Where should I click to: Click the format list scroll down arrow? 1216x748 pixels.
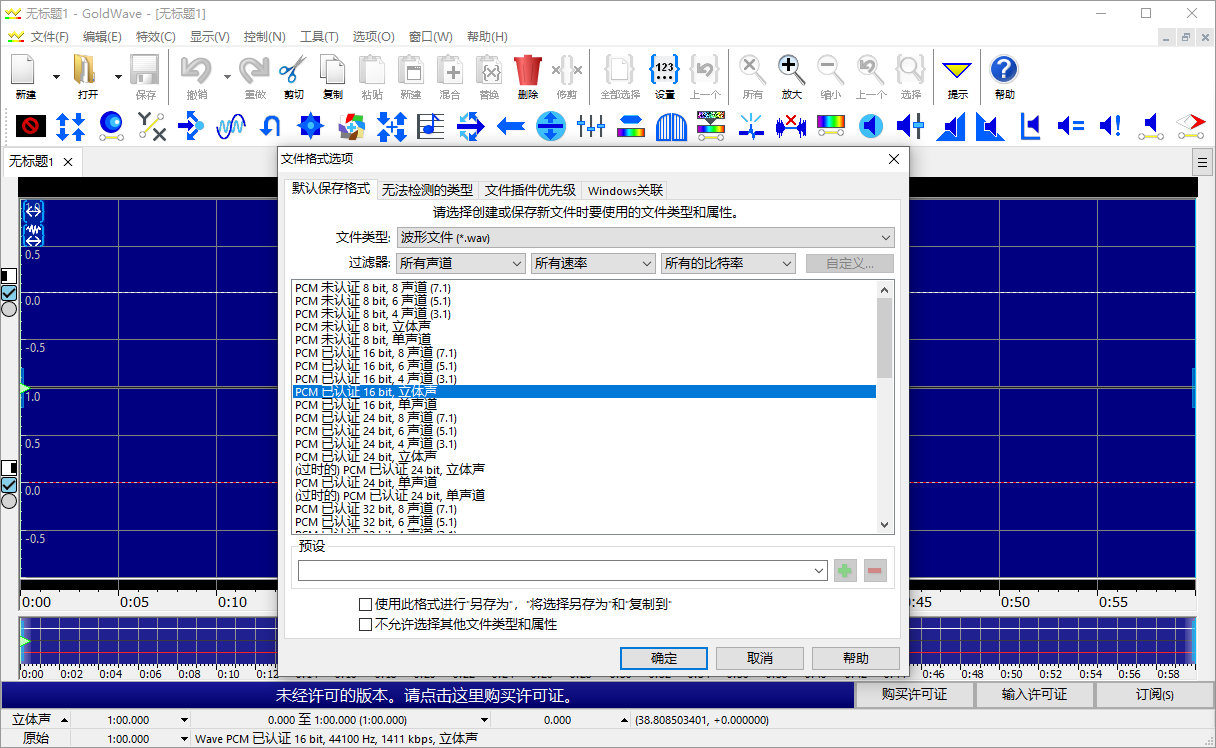point(884,525)
